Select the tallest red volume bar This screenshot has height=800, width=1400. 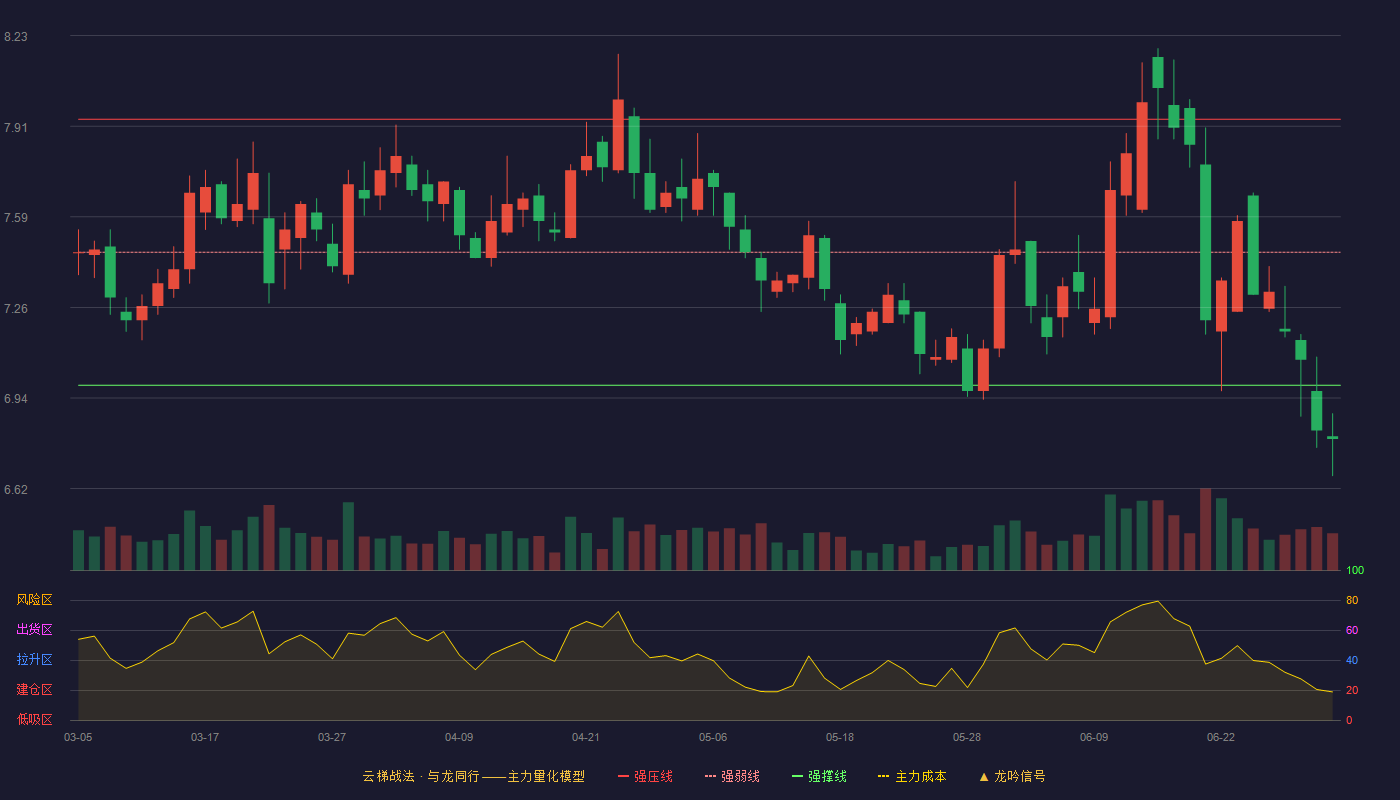pyautogui.click(x=1205, y=529)
